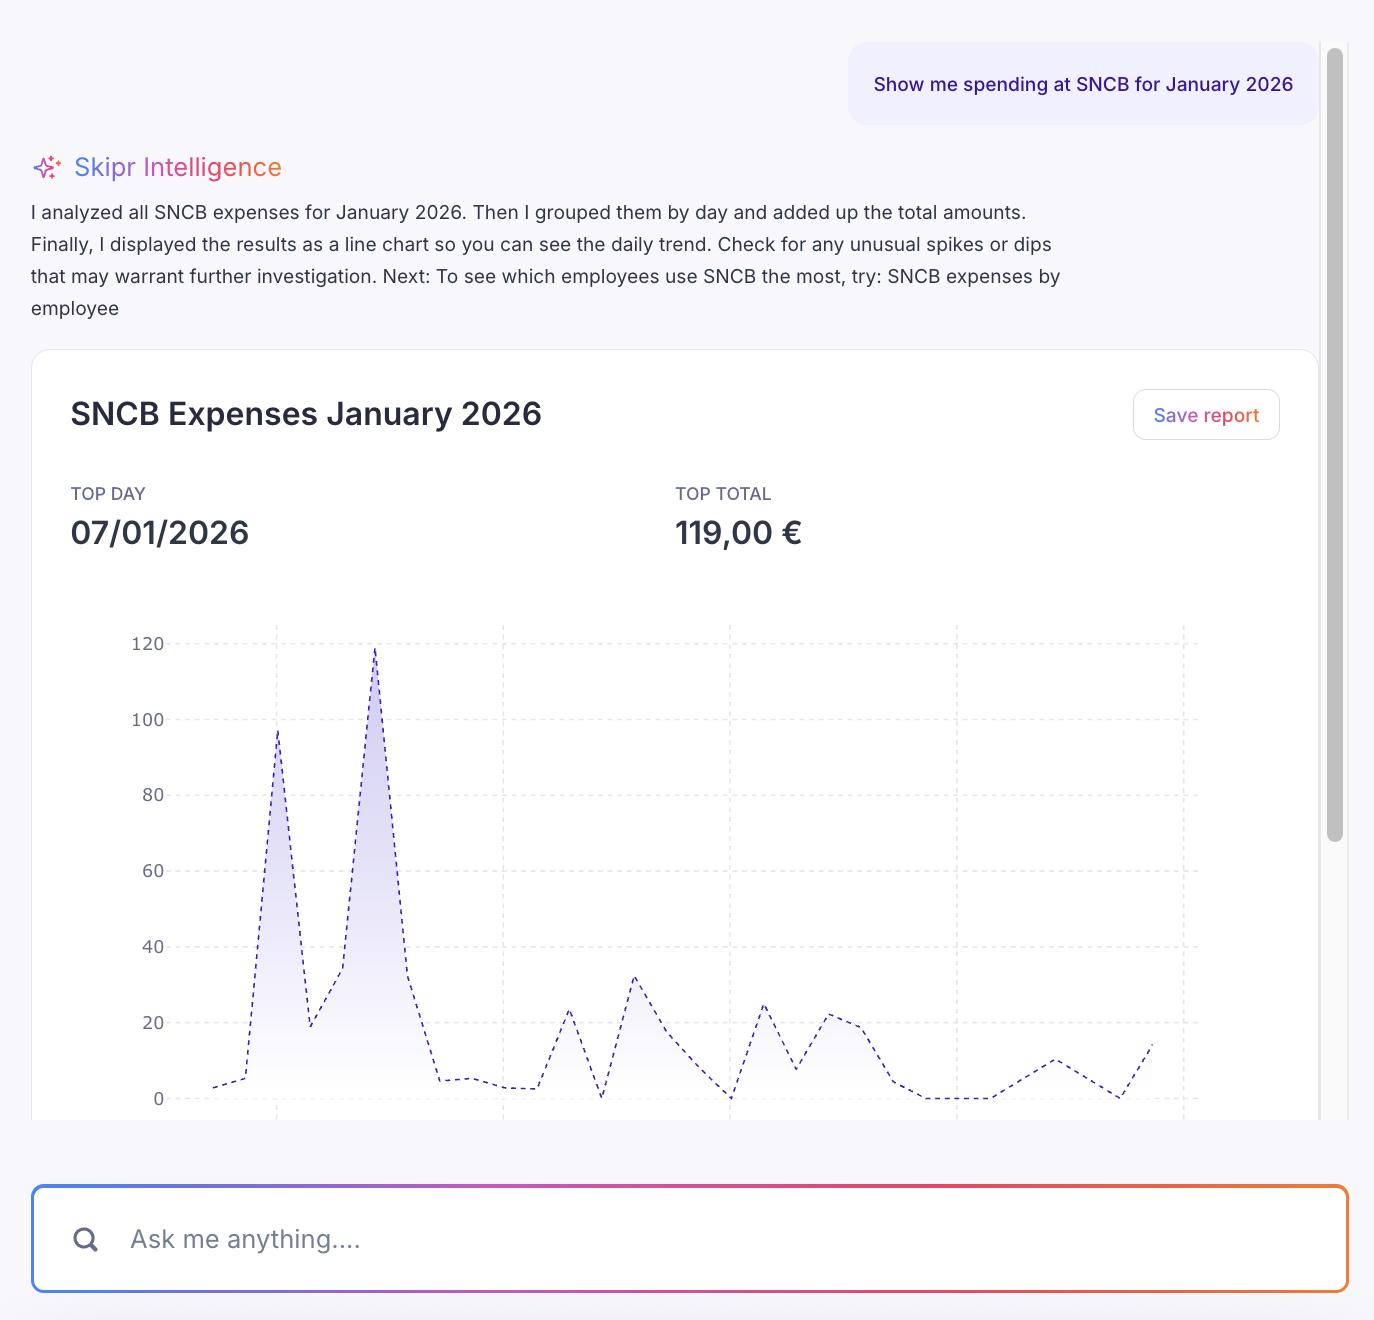This screenshot has height=1320, width=1374.
Task: Click the TOP DAY label
Action: point(108,494)
